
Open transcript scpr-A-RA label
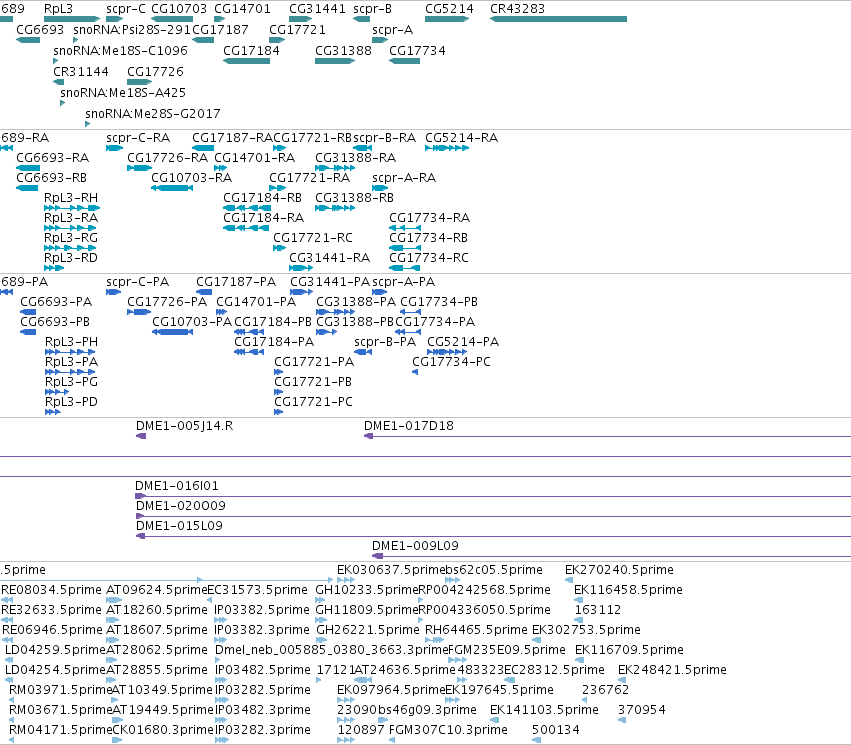pos(404,178)
